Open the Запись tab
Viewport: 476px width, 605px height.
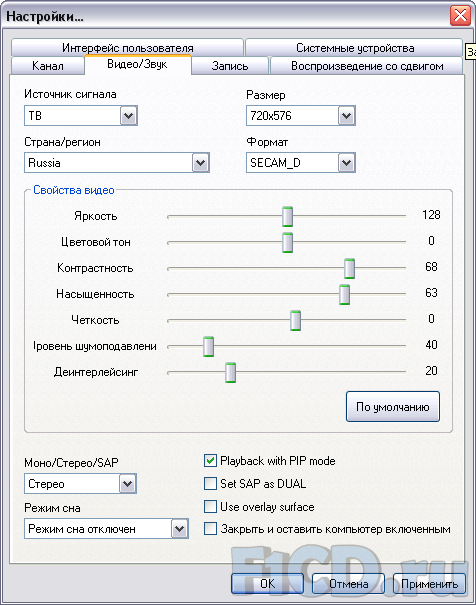click(230, 66)
